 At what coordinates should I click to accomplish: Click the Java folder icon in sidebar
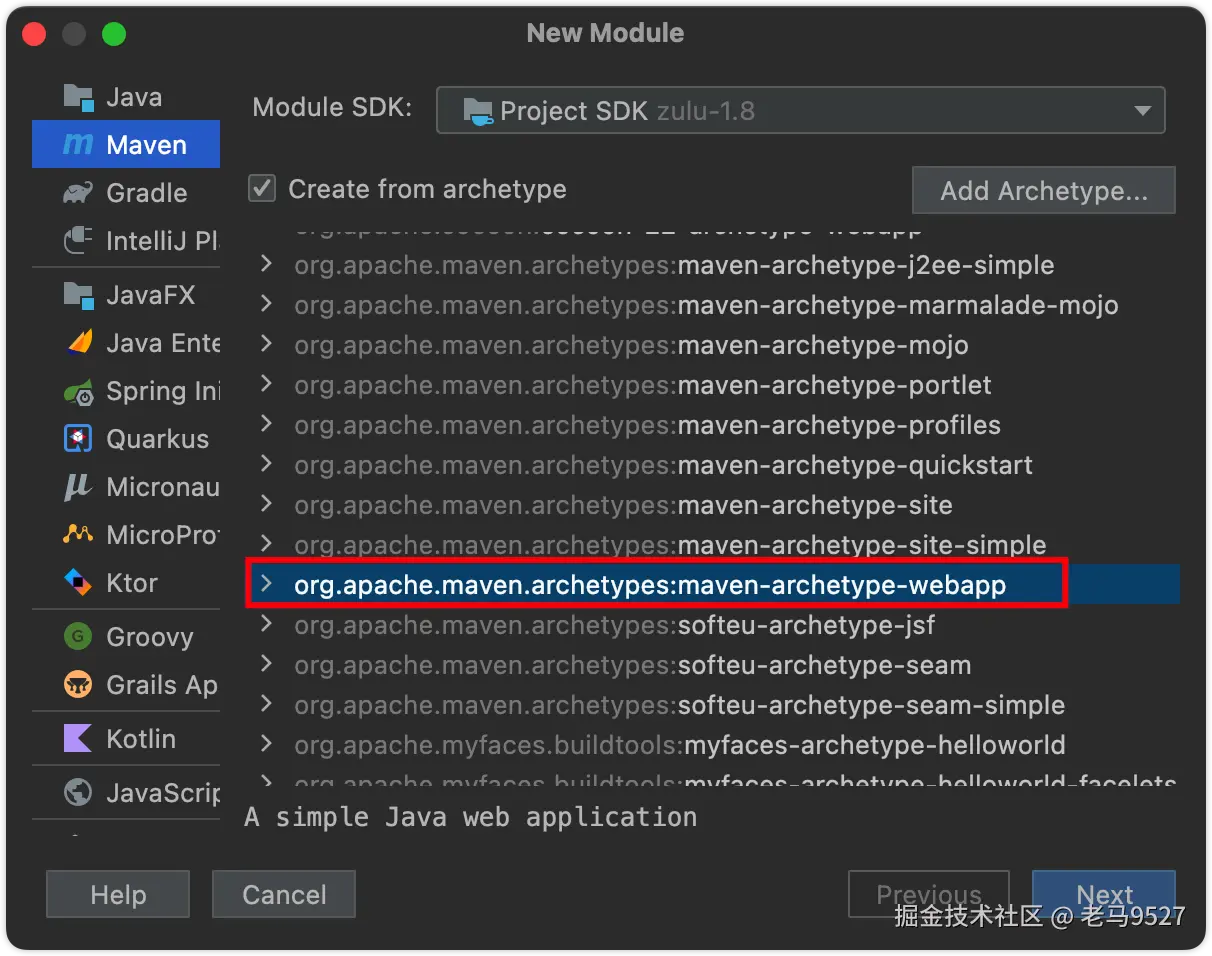(78, 97)
